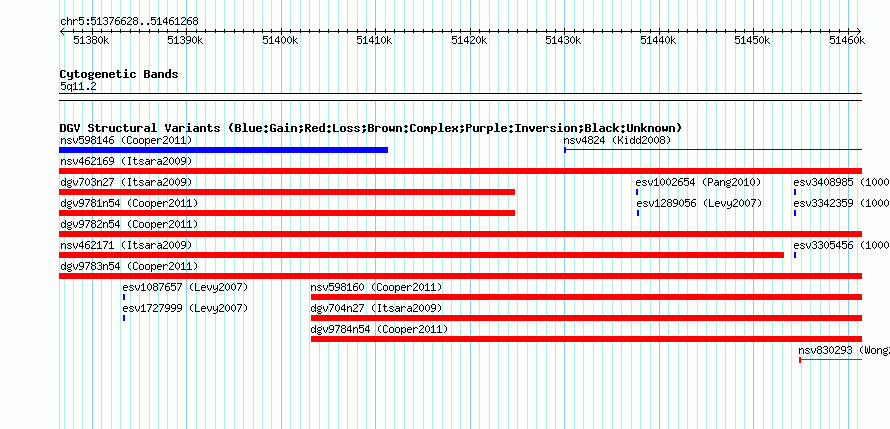Screen dimensions: 890x429
Task: Click the 51380k ruler label
Action: click(91, 40)
